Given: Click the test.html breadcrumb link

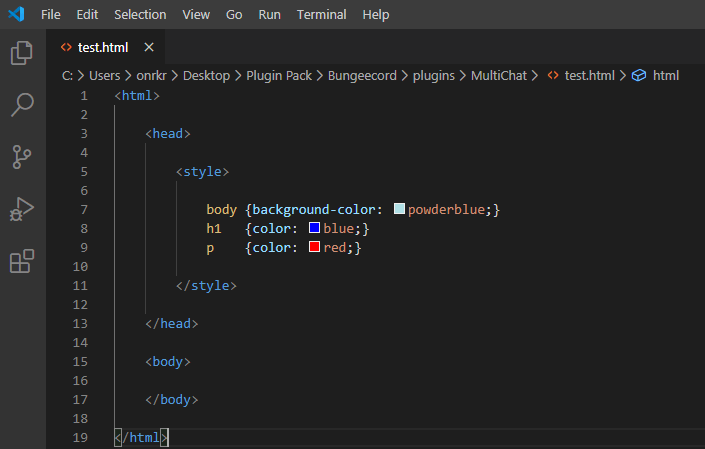Looking at the screenshot, I should (x=589, y=75).
